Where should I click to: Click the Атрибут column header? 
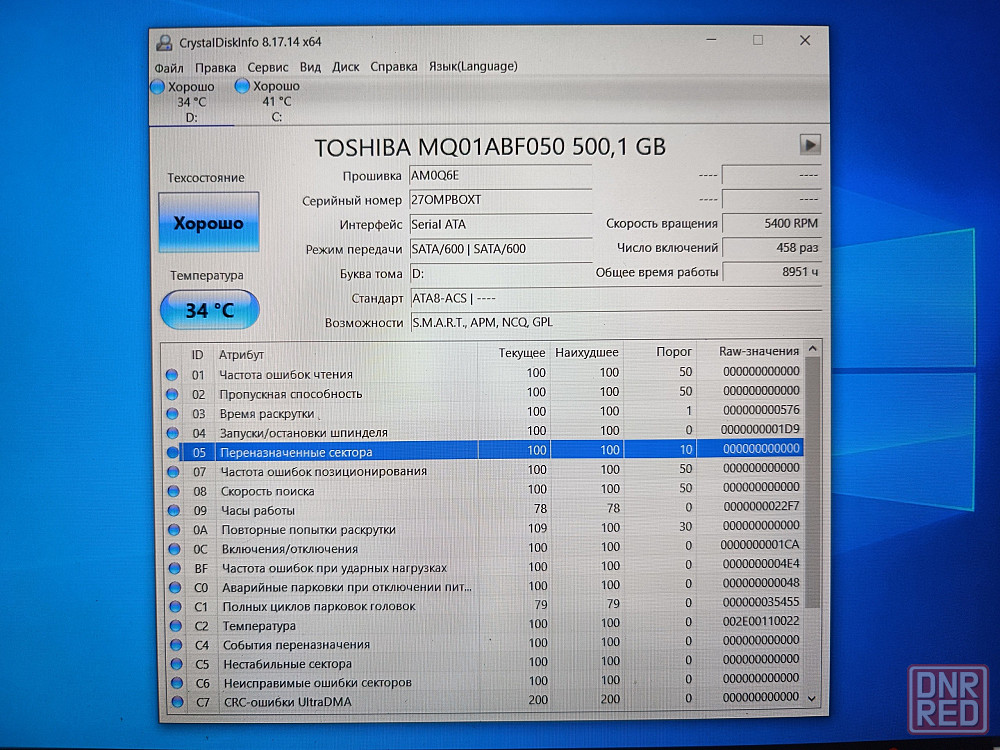coord(241,355)
